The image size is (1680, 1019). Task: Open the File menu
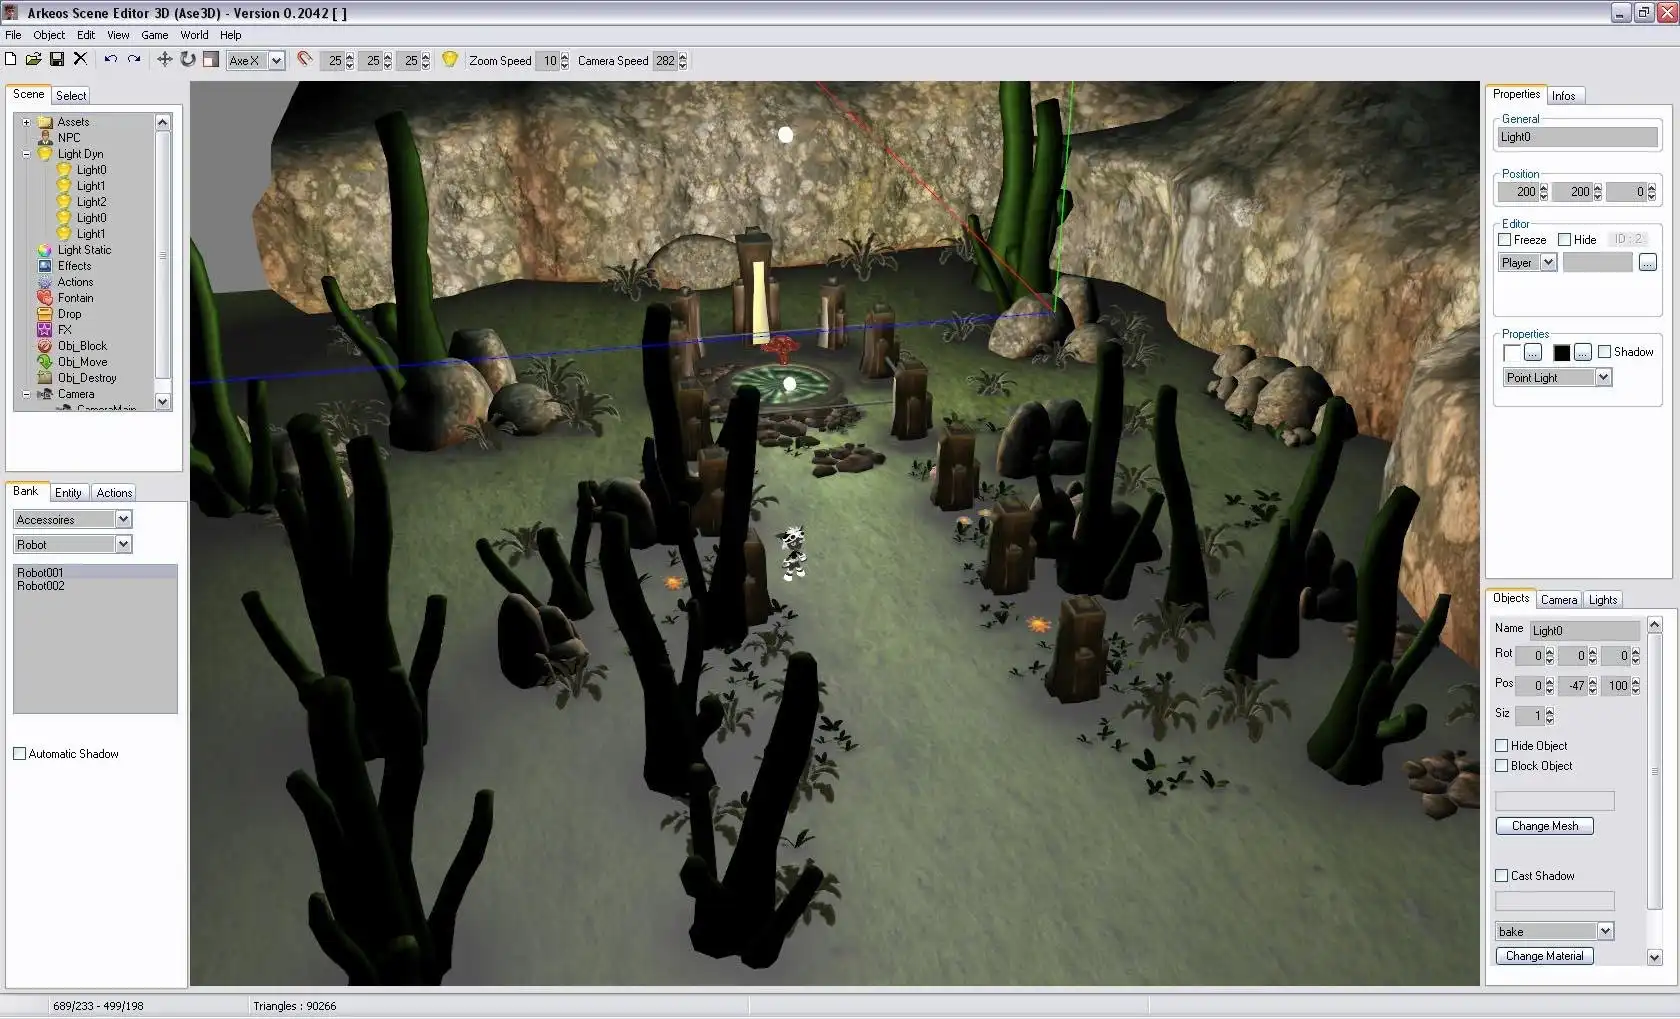13,35
